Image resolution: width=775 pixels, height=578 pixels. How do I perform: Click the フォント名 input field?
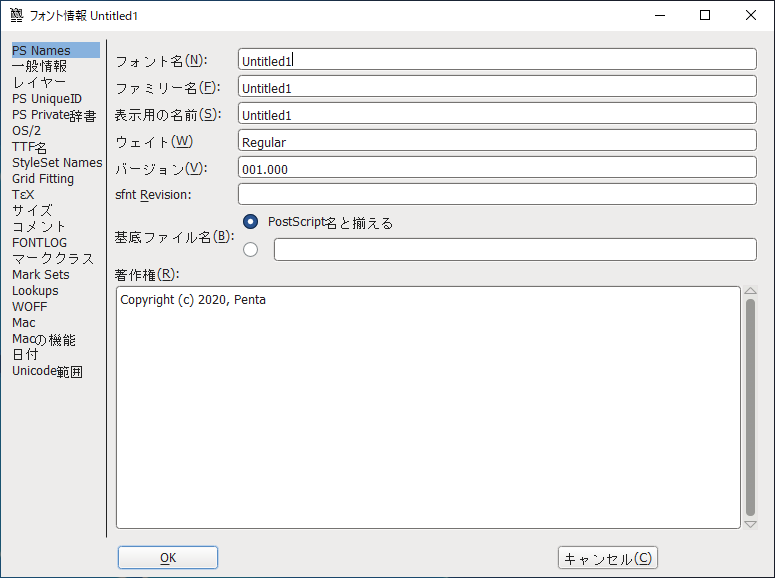(x=497, y=59)
